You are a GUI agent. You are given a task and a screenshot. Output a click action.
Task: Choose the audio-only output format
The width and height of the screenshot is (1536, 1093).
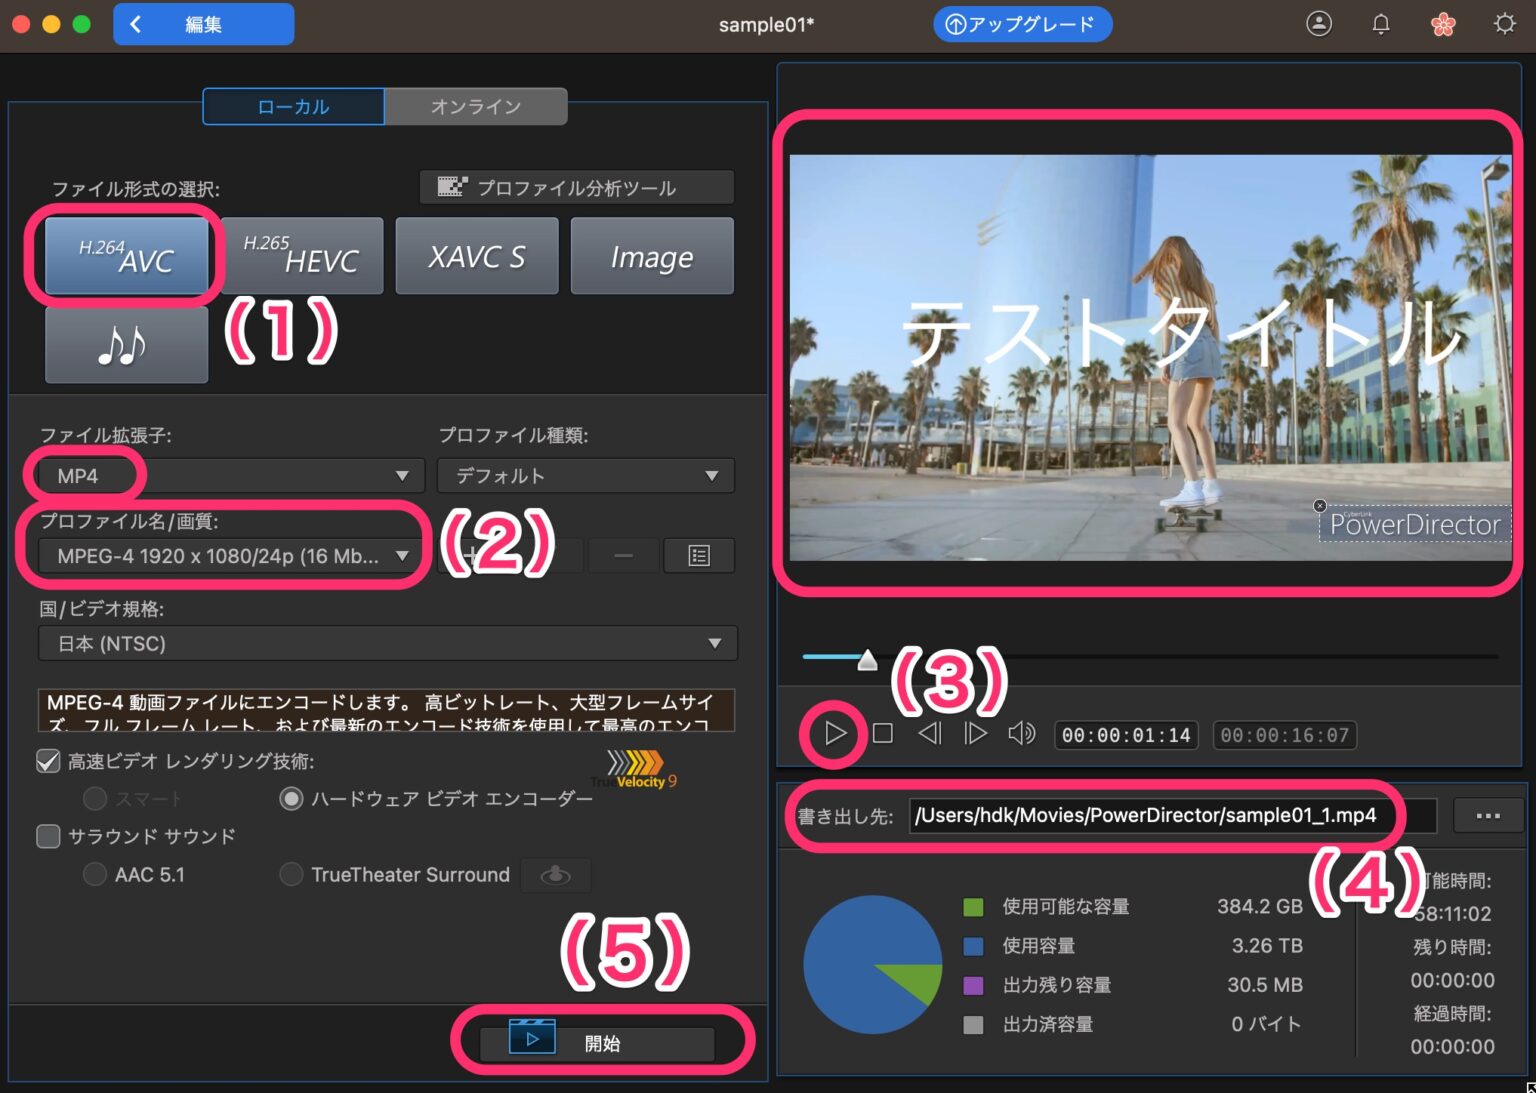coord(126,344)
